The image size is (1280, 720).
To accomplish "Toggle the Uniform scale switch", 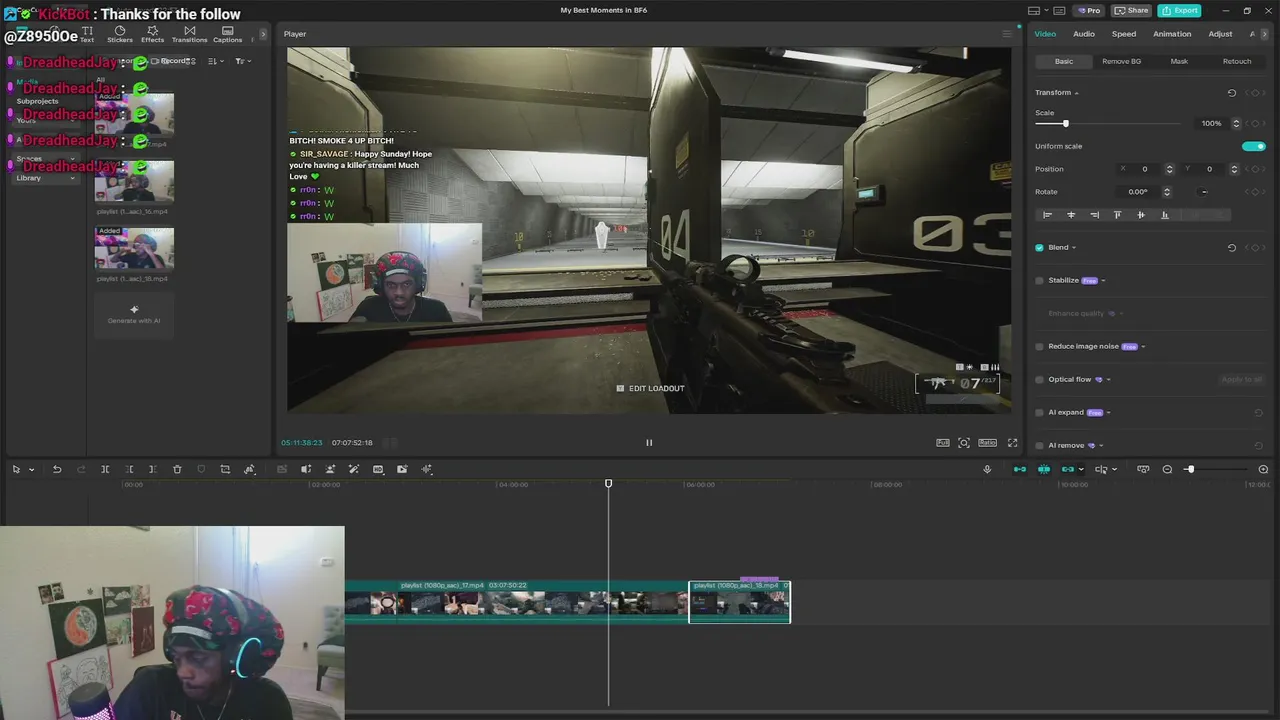I will click(1254, 146).
